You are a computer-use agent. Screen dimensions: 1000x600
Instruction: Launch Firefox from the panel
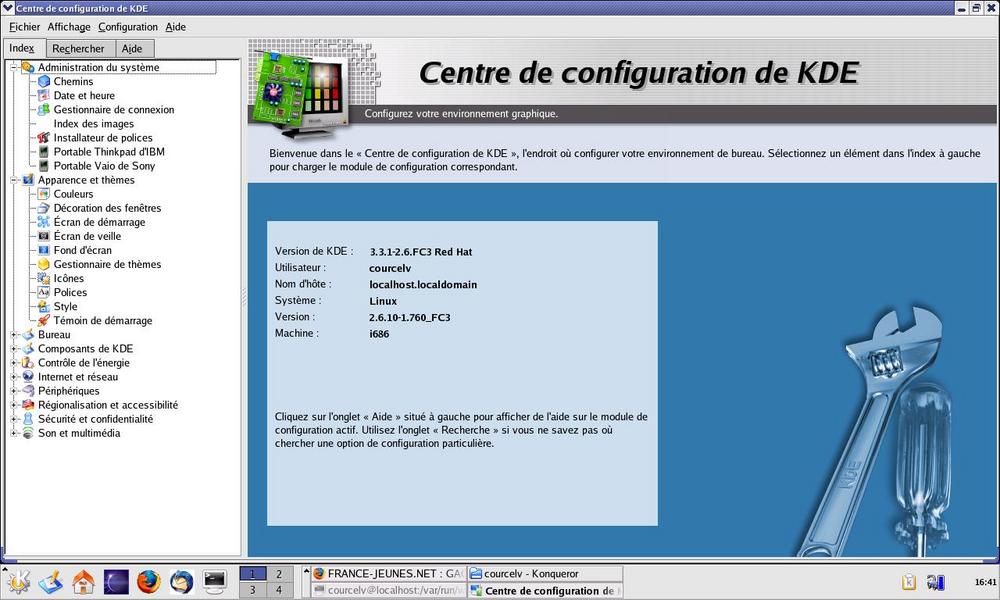pyautogui.click(x=149, y=582)
